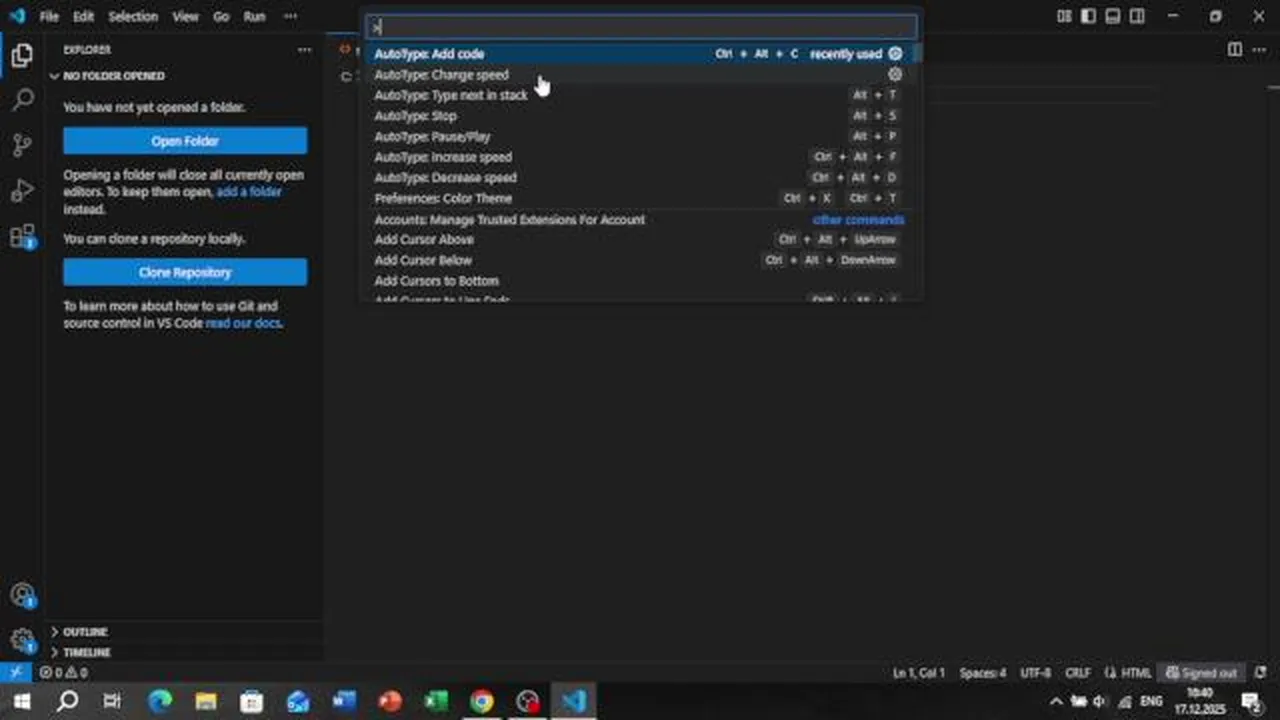Select the Explorer icon in the activity bar
The image size is (1280, 720).
pyautogui.click(x=22, y=55)
